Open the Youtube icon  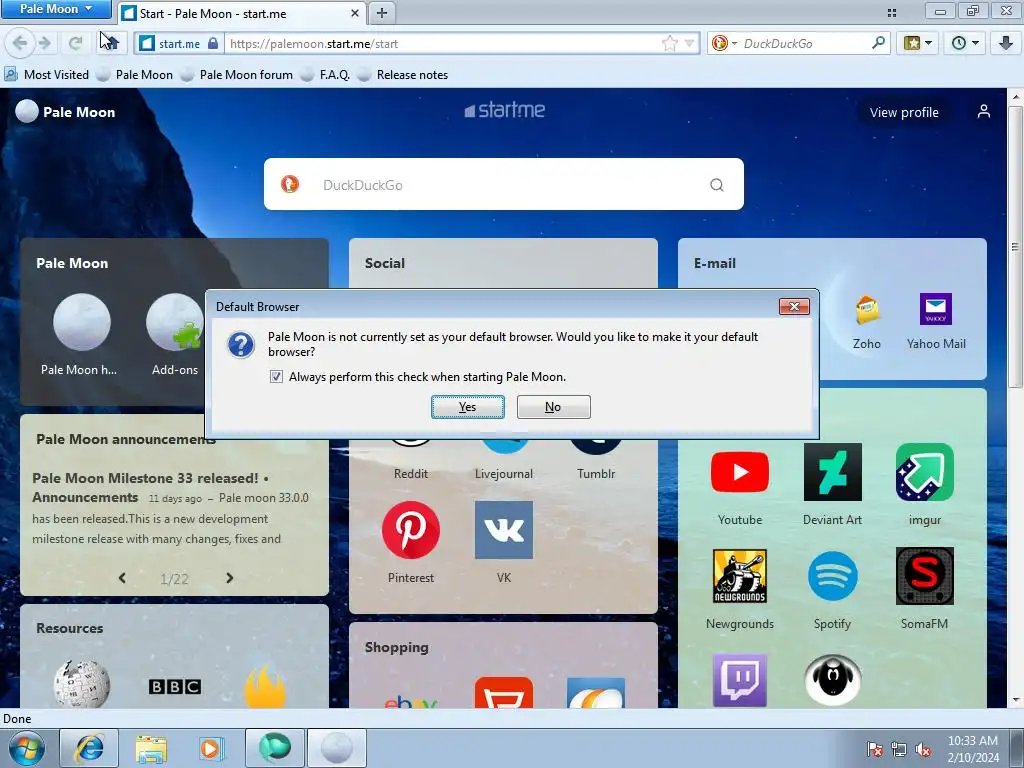(x=740, y=472)
